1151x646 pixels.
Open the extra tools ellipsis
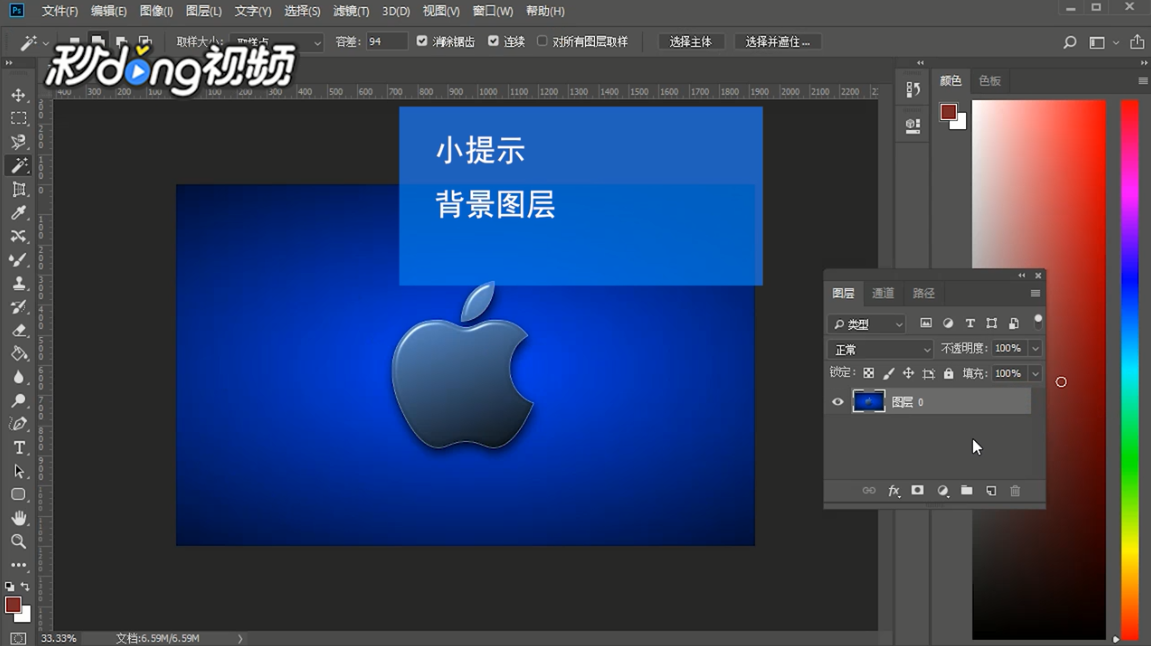pyautogui.click(x=18, y=565)
